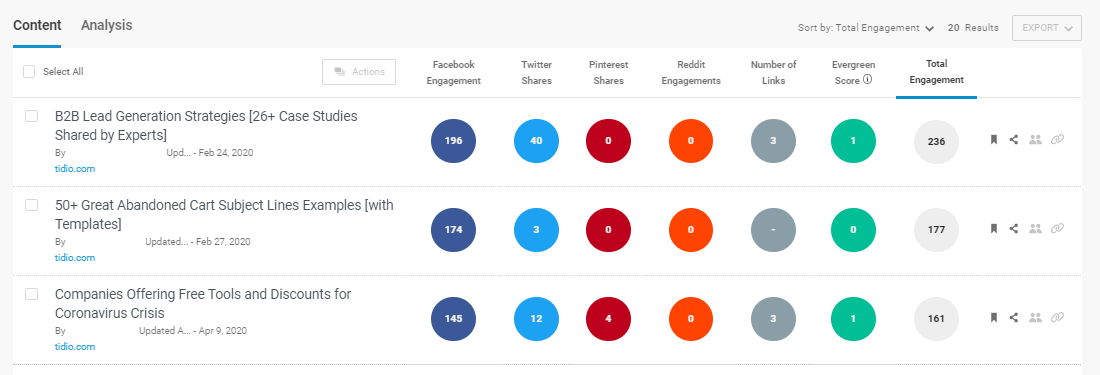
Task: Click the 196 Facebook Engagement circle
Action: pos(453,141)
